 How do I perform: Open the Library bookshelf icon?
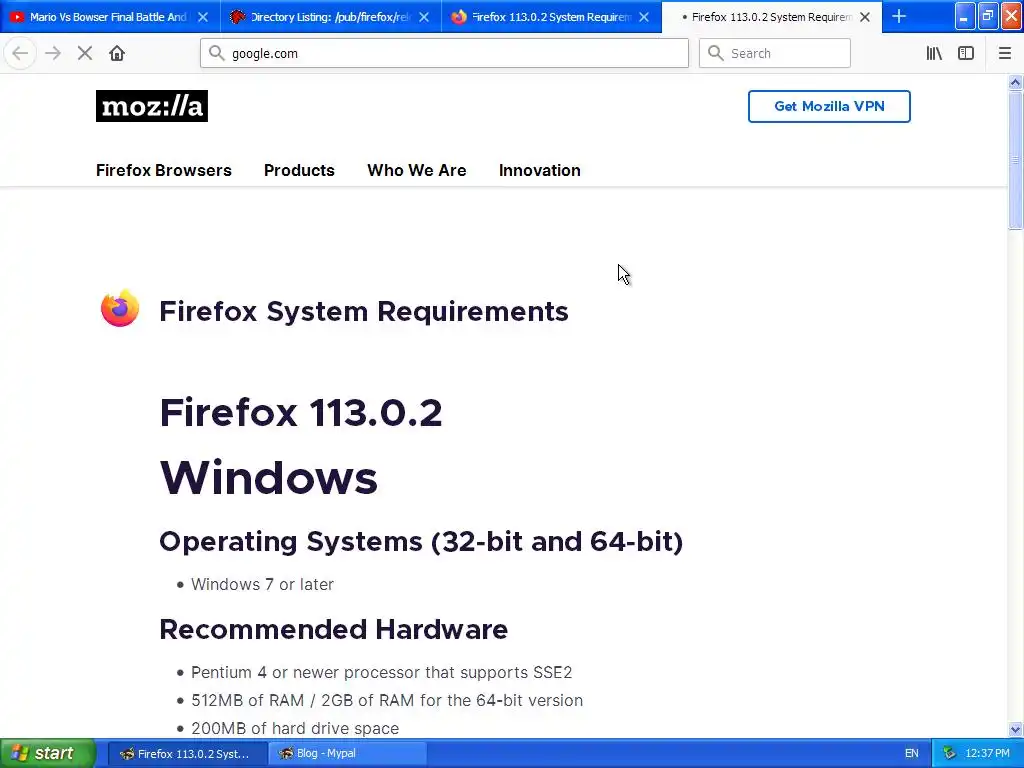click(x=934, y=54)
